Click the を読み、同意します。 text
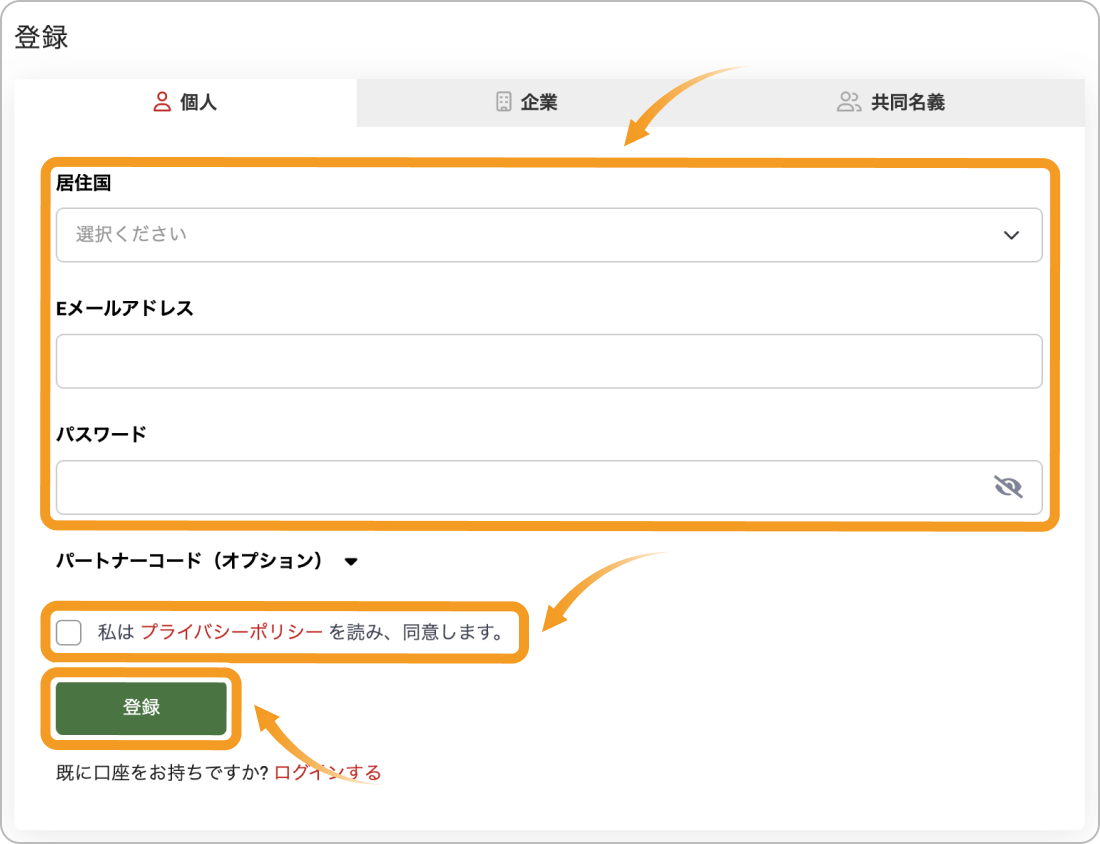This screenshot has width=1100, height=844. point(417,632)
